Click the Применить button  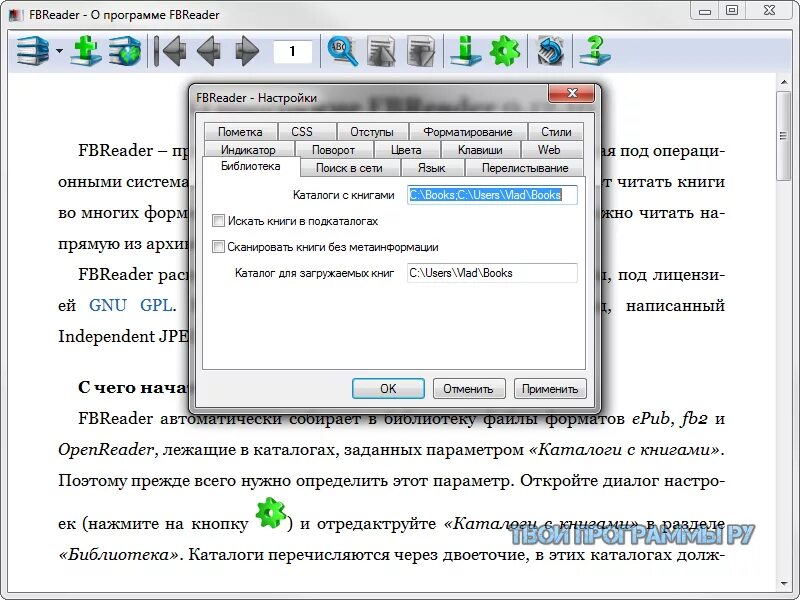(550, 388)
